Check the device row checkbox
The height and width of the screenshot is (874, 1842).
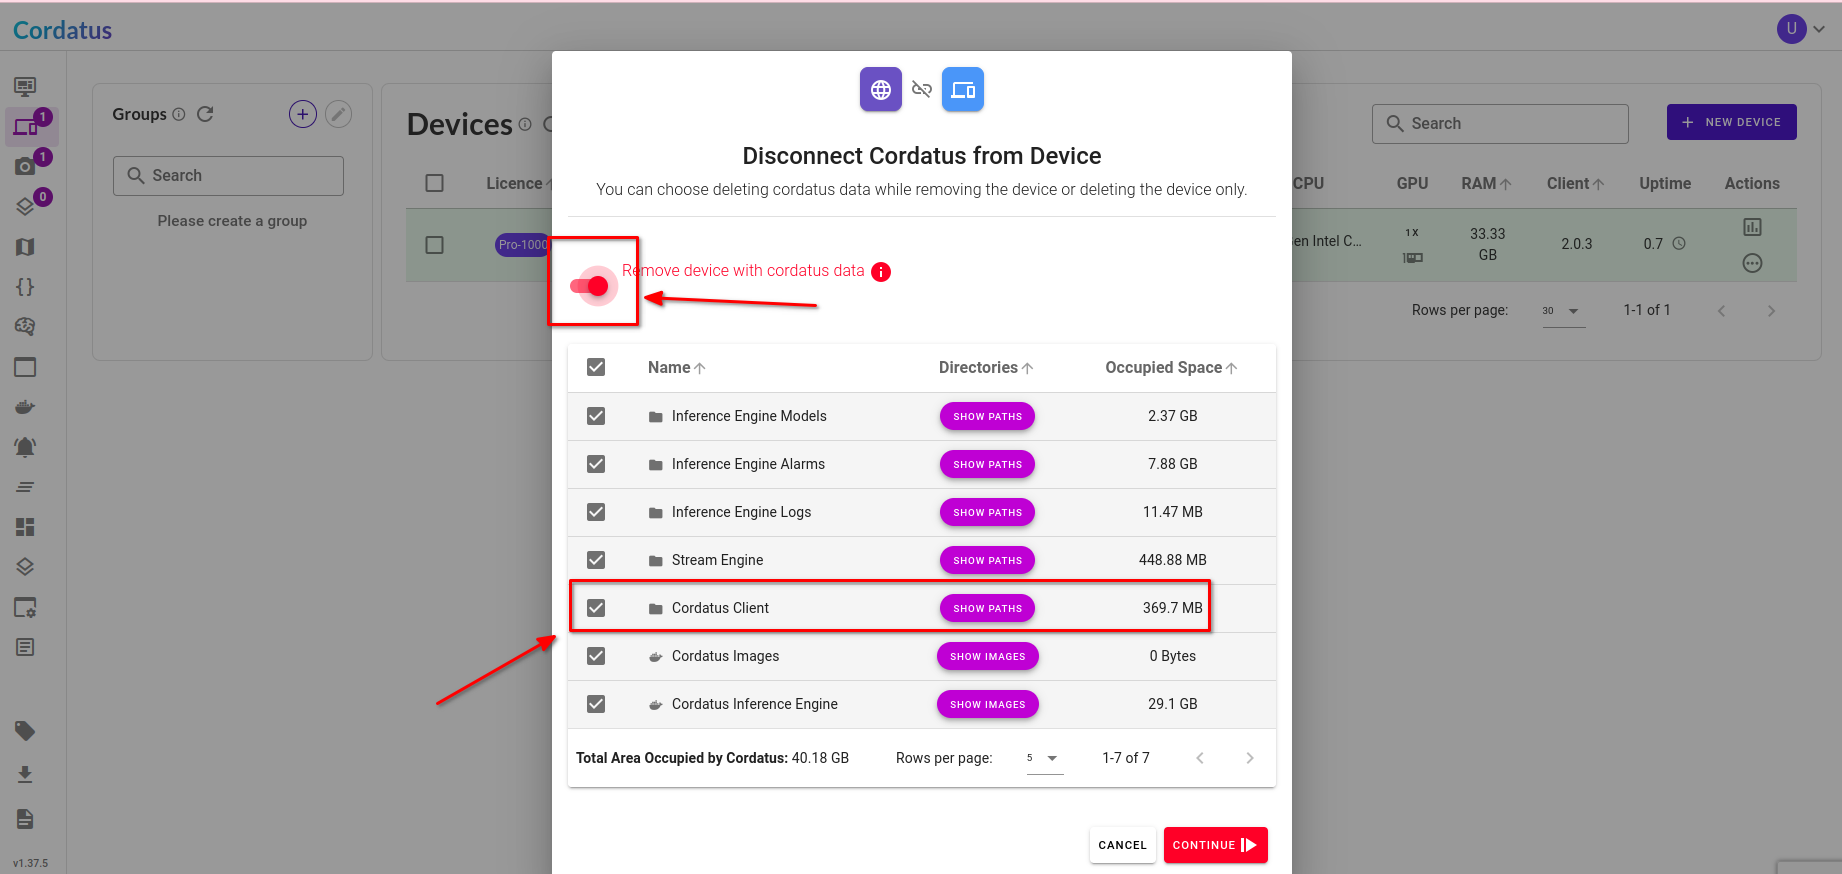coord(434,245)
